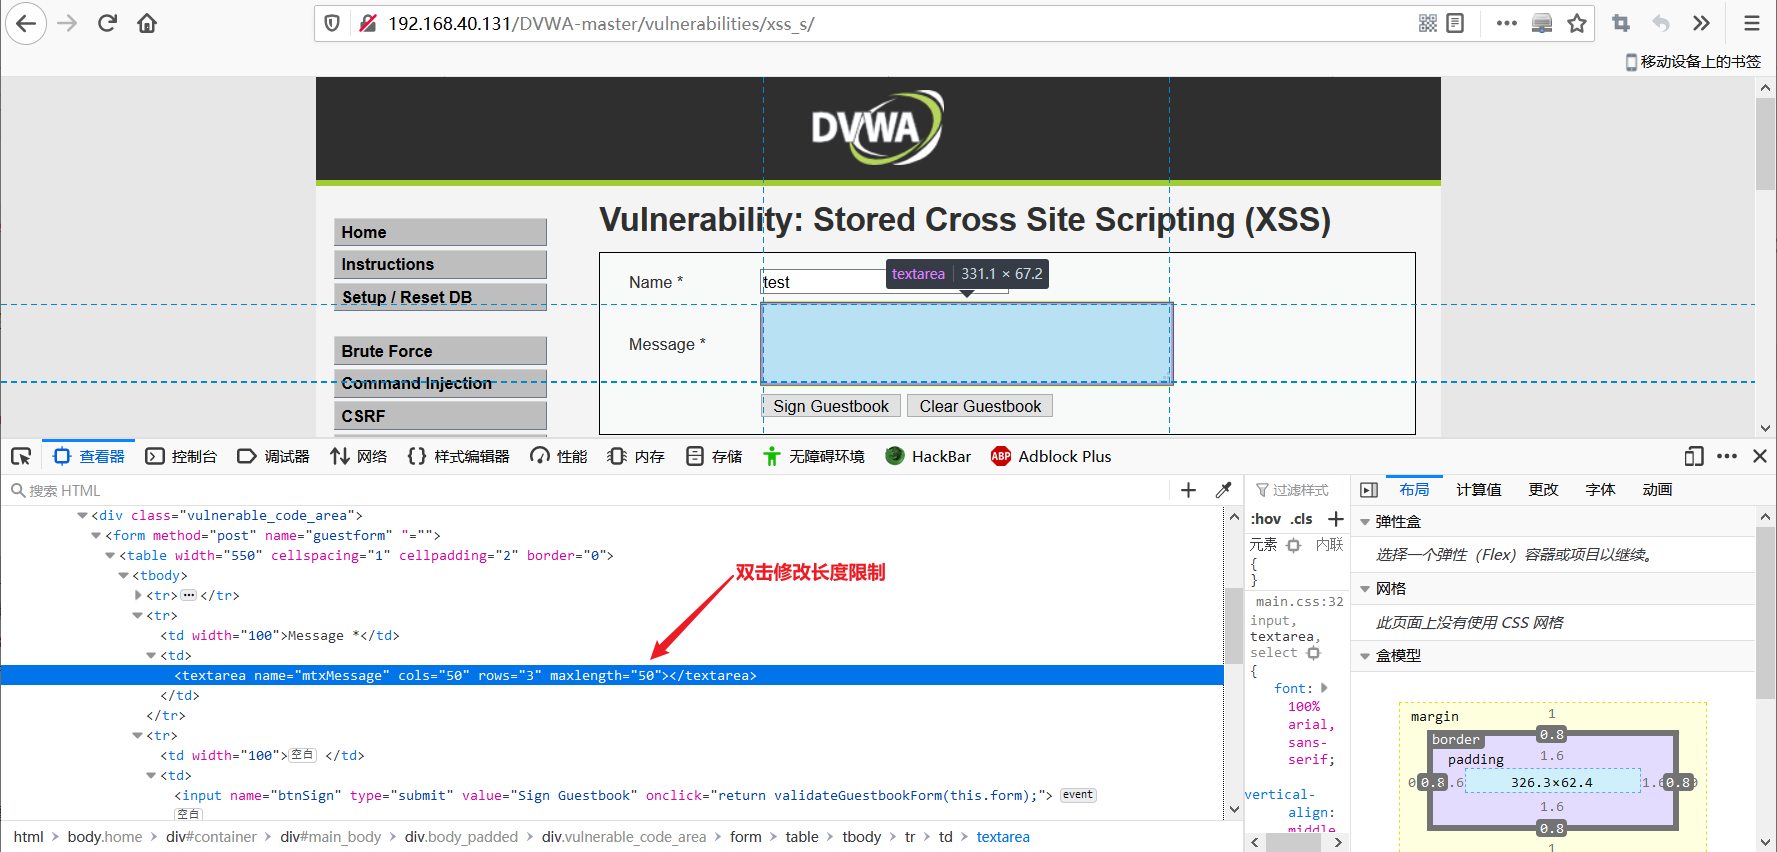Bookmark this page with star icon
The image size is (1777, 852).
1577,23
